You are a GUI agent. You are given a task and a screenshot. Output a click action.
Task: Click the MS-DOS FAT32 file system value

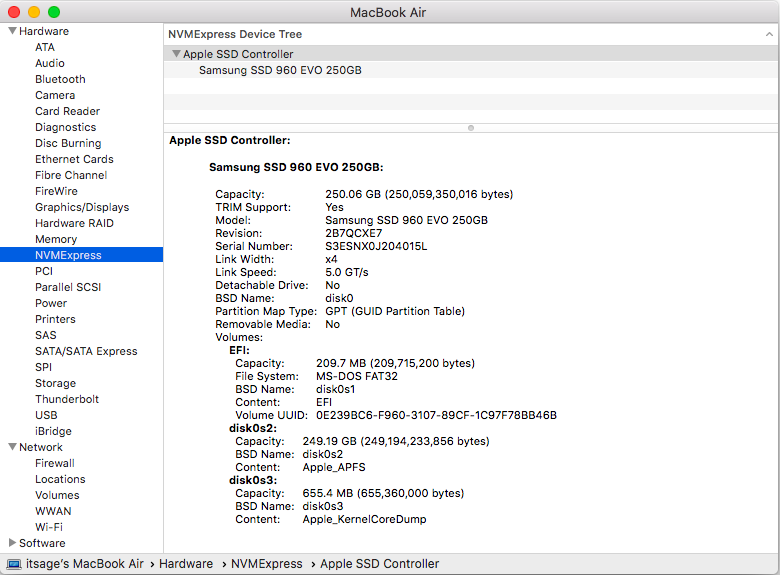(x=357, y=377)
